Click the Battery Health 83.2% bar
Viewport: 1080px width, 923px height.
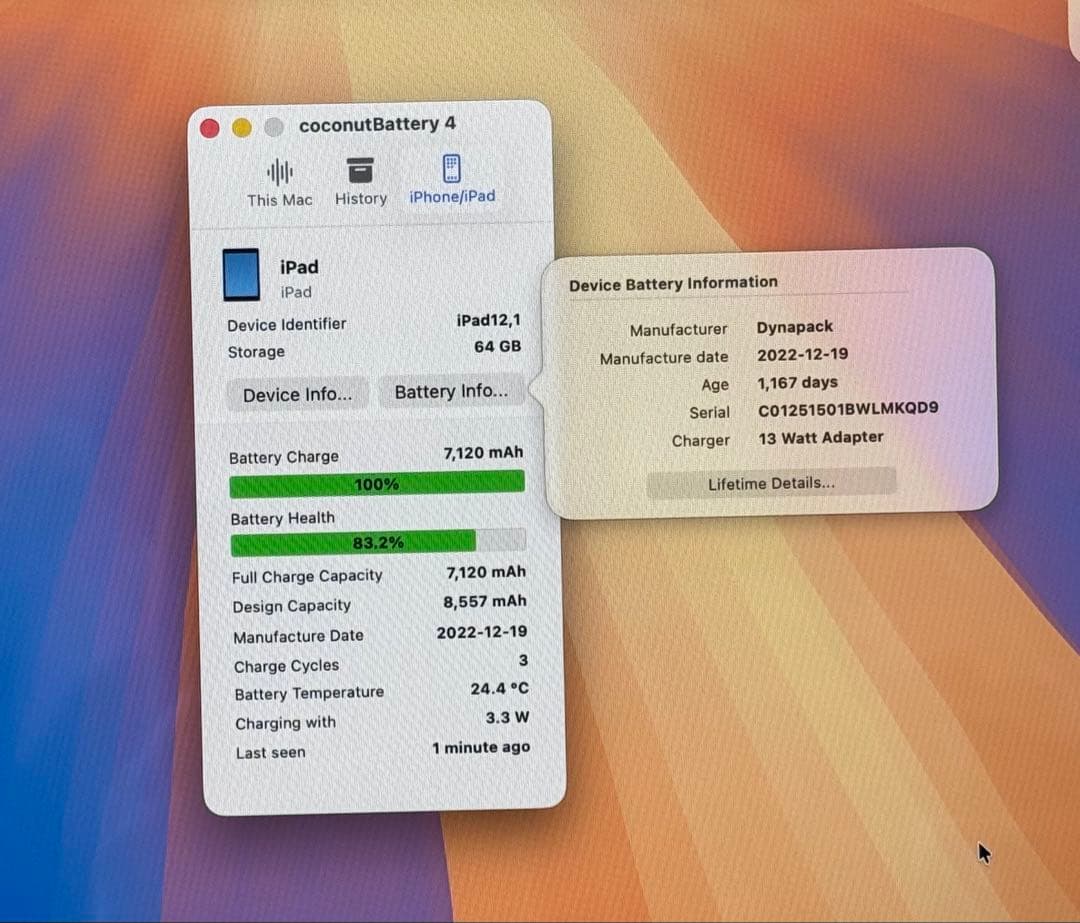378,542
